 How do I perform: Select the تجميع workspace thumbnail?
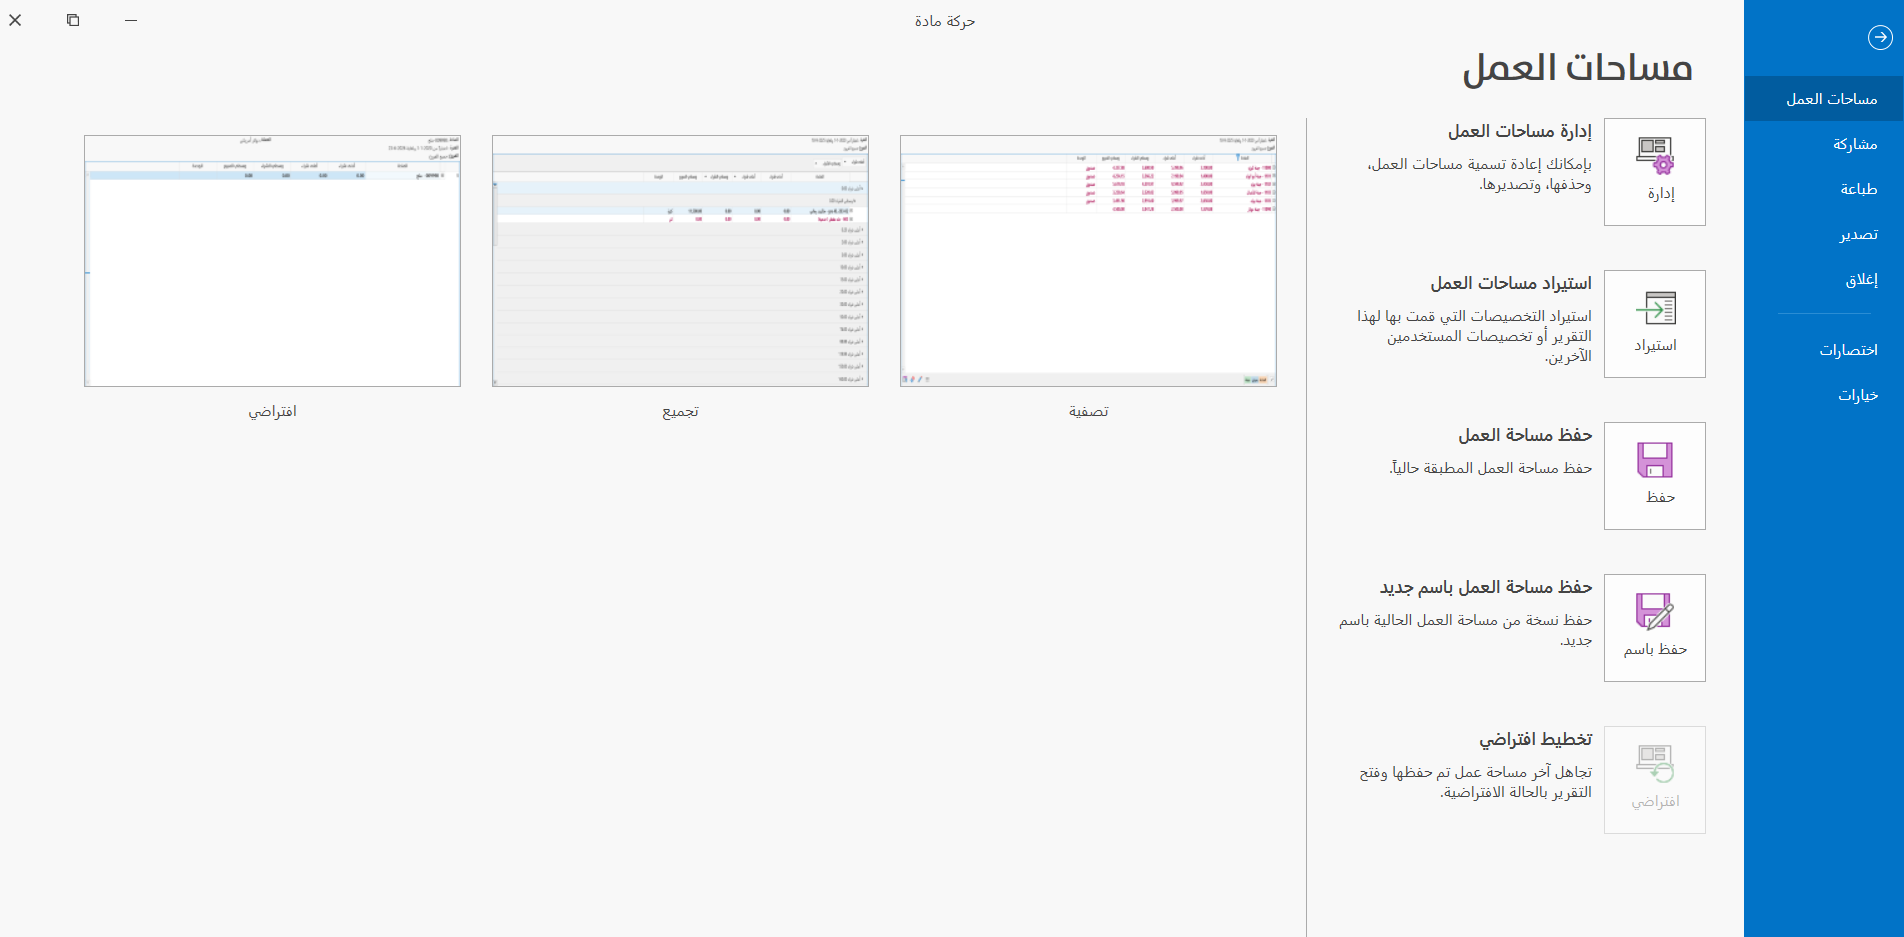[680, 261]
